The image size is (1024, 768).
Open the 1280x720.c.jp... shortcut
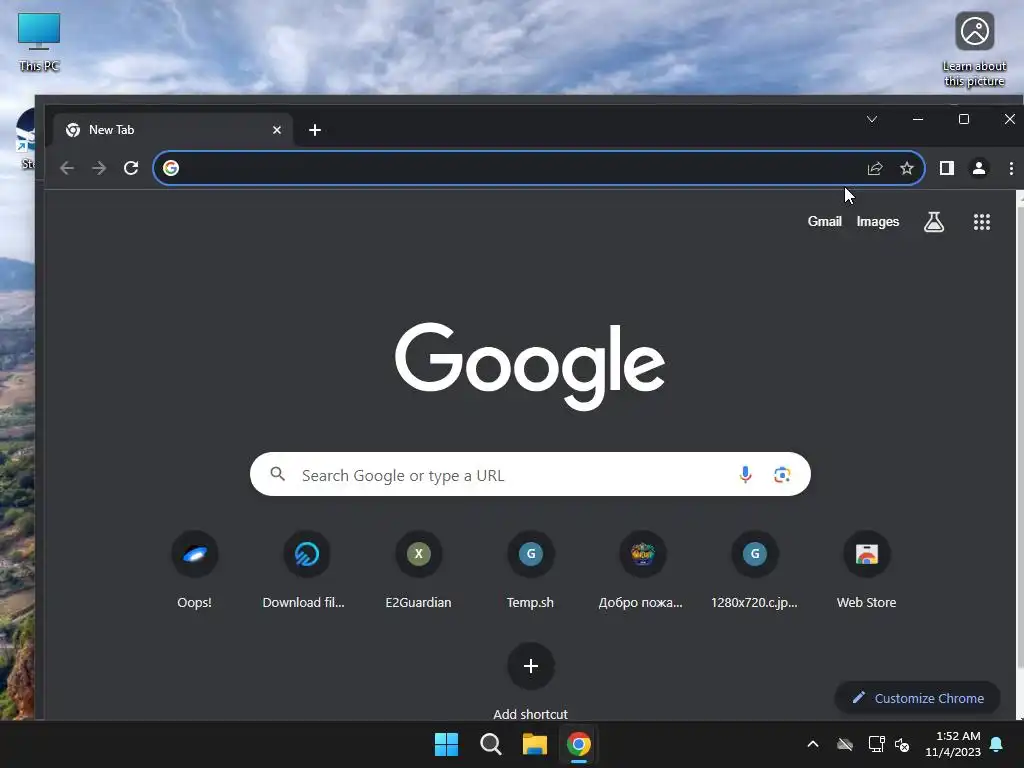pyautogui.click(x=755, y=571)
